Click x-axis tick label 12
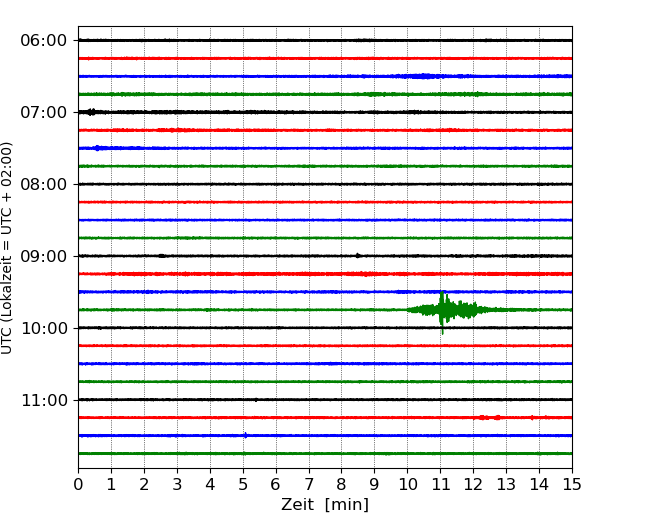This screenshot has width=650, height=520. pyautogui.click(x=473, y=484)
